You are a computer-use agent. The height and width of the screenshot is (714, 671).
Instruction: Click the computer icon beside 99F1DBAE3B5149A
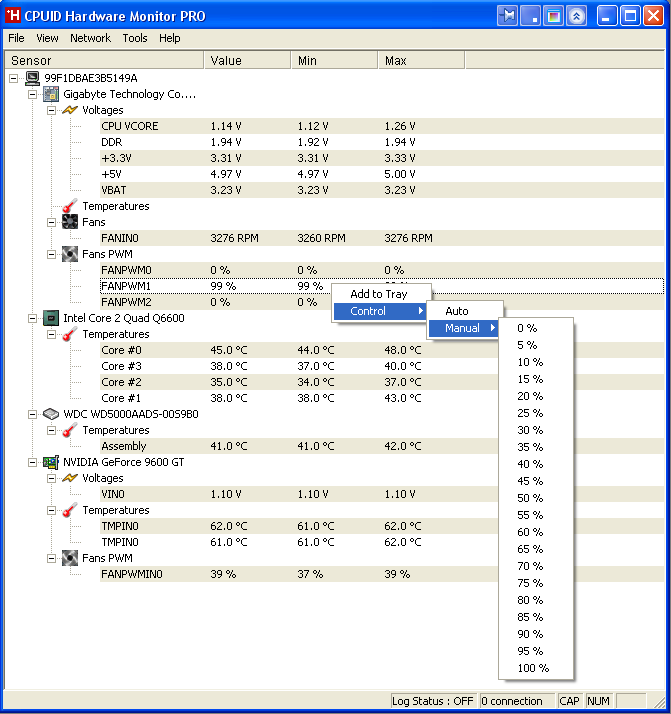[x=32, y=78]
